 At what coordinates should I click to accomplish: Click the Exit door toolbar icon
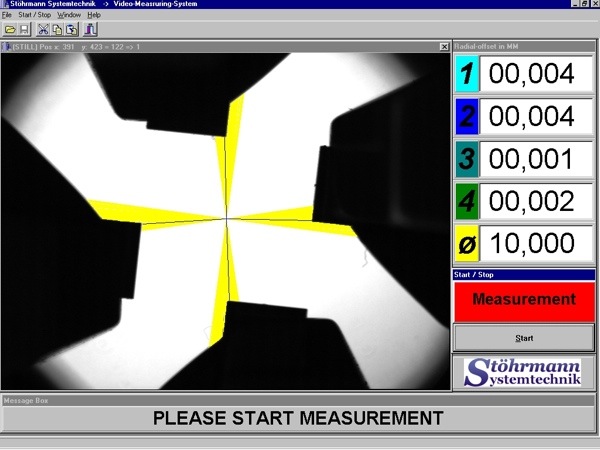tap(90, 30)
